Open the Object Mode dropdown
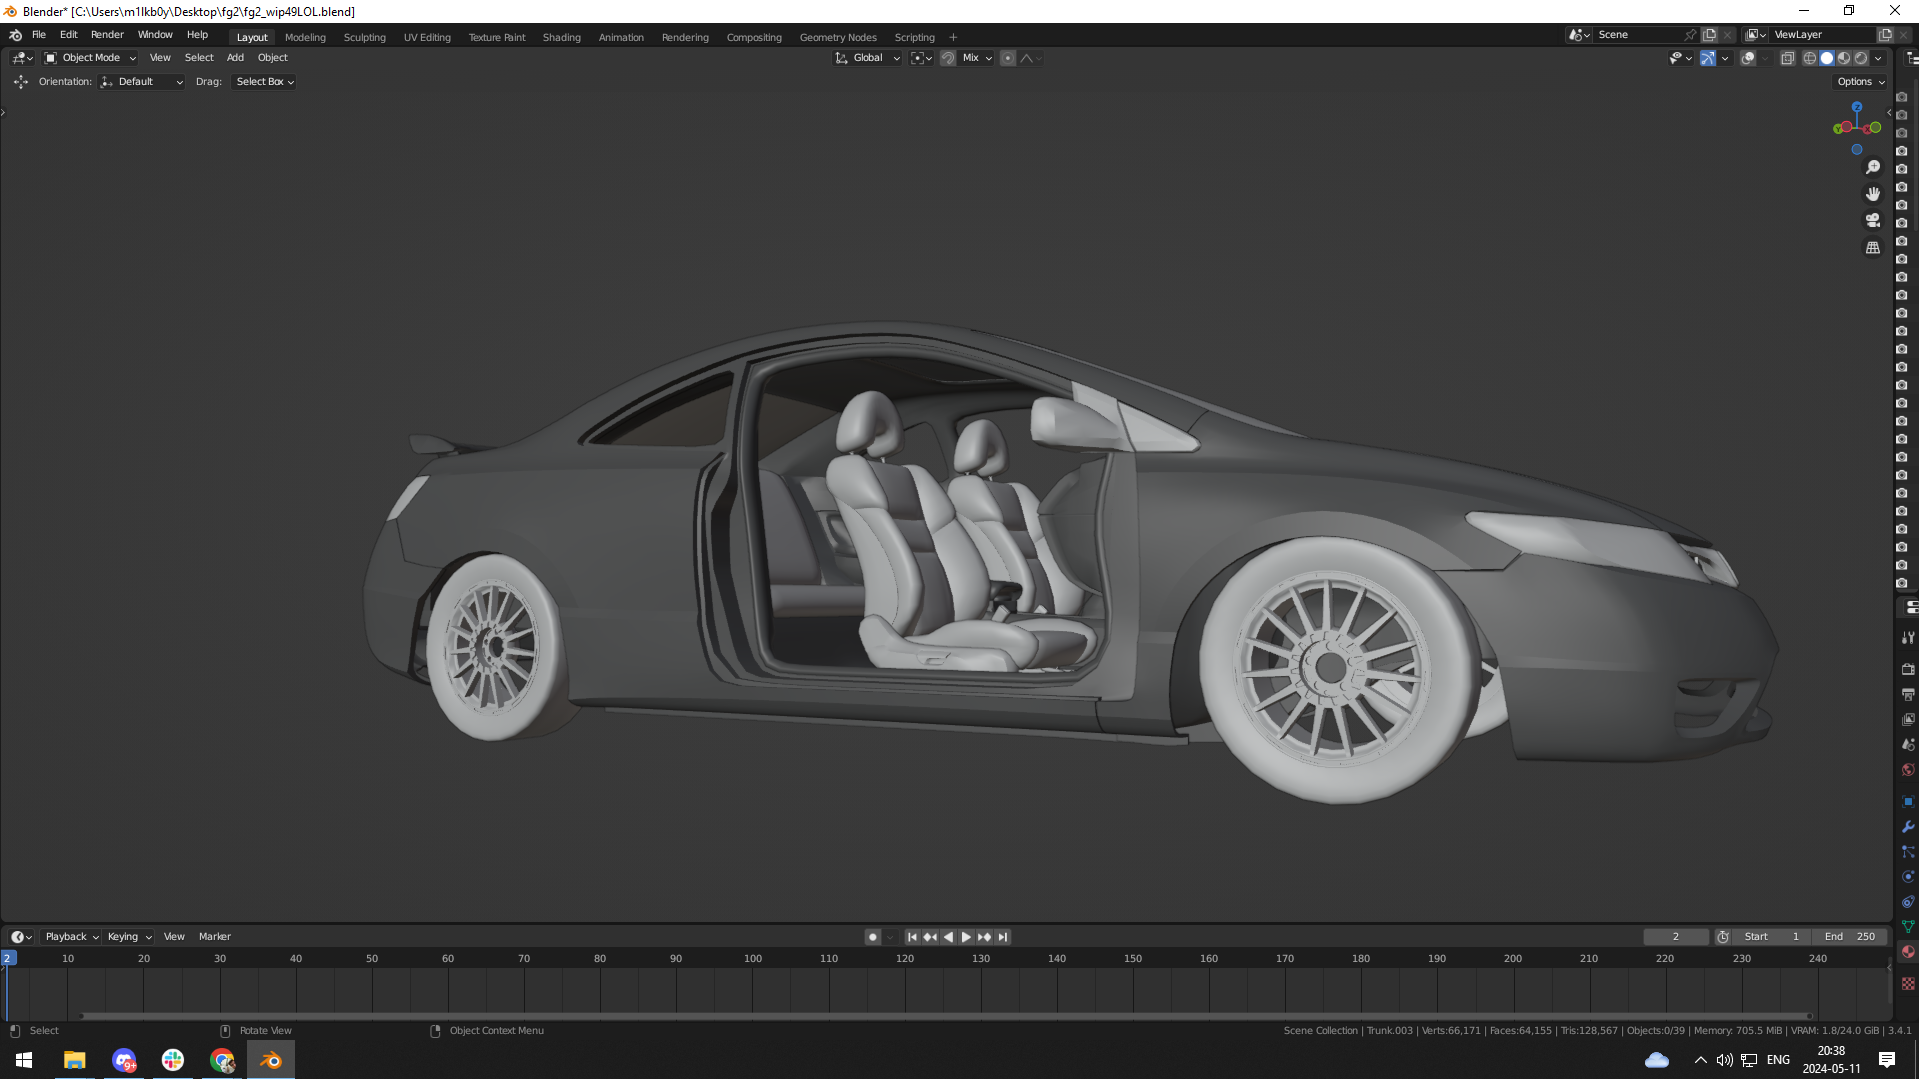Screen dimensions: 1919x1079 pos(90,58)
